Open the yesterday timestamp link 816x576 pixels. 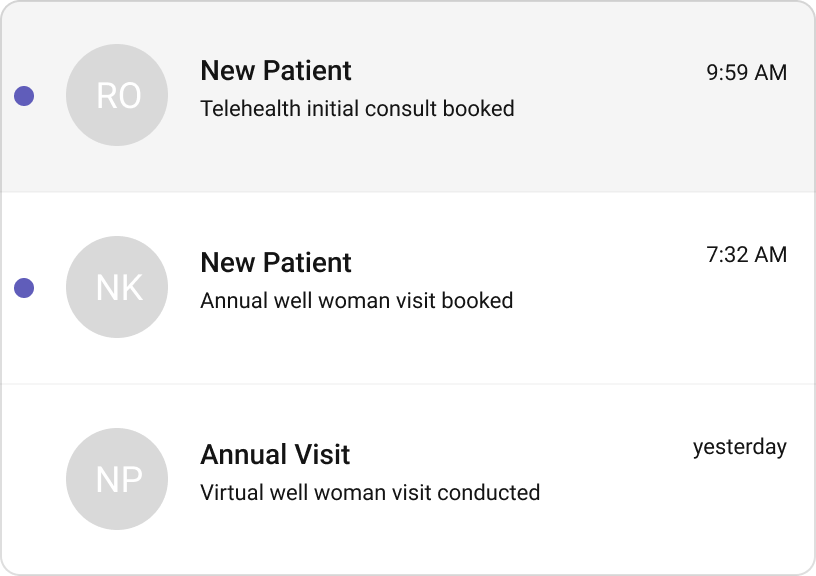pos(741,447)
